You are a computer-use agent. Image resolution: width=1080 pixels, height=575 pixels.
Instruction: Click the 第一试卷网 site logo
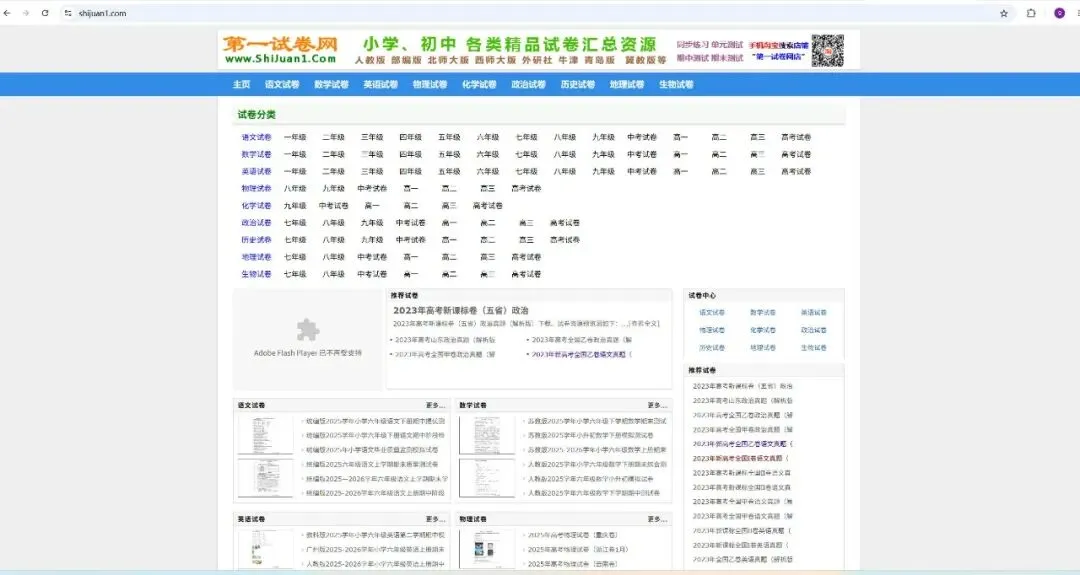[281, 50]
